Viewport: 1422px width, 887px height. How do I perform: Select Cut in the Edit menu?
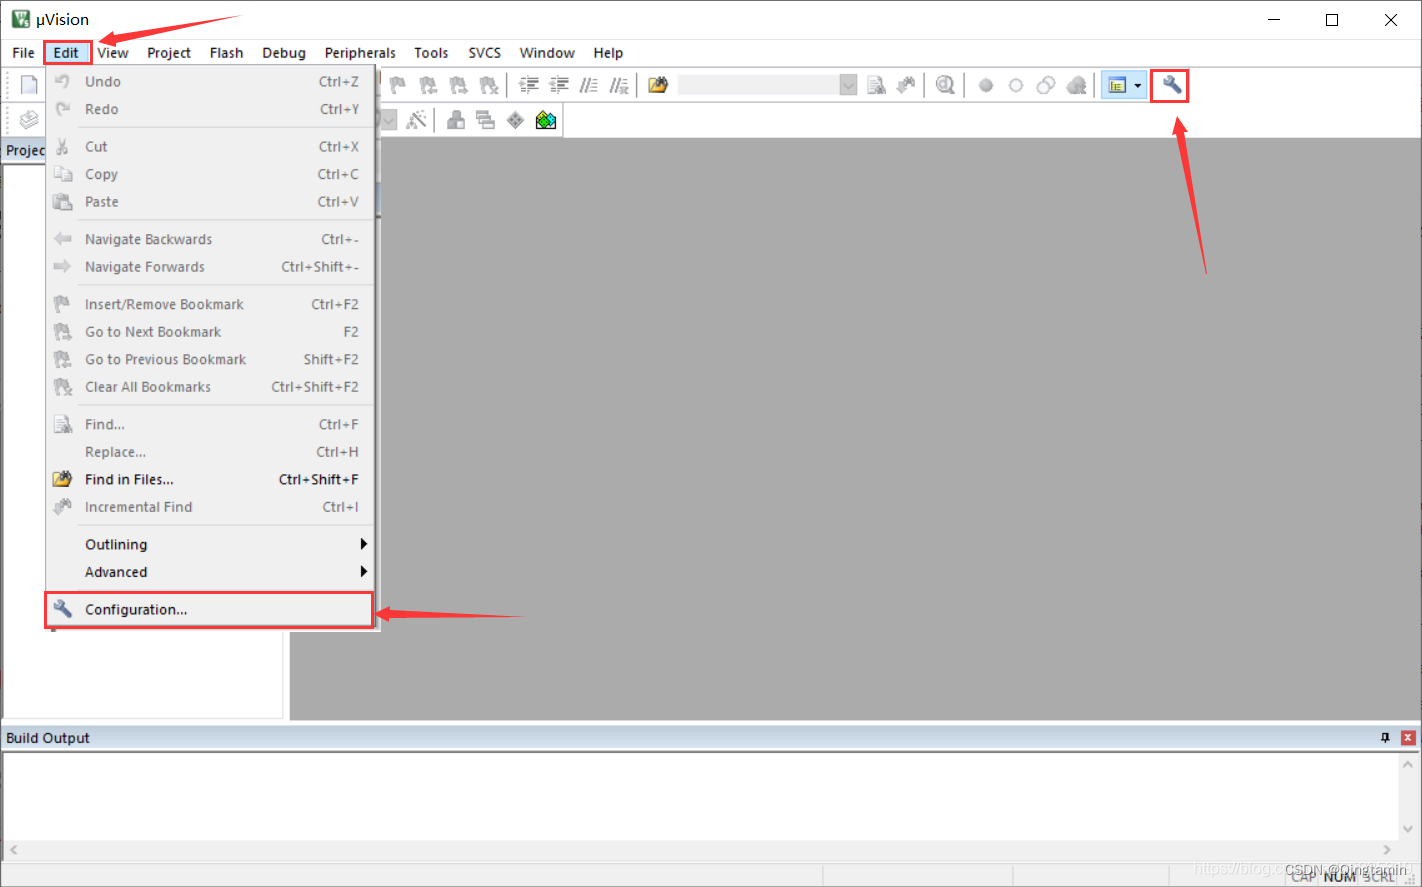click(210, 147)
